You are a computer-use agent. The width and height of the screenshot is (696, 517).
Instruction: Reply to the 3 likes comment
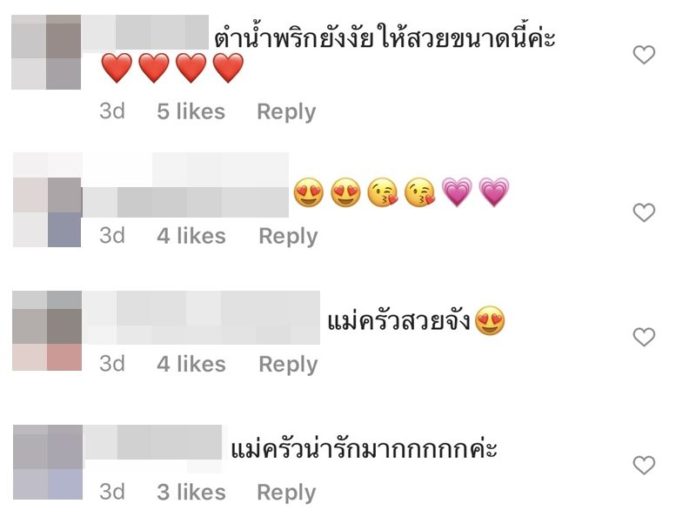pyautogui.click(x=286, y=493)
